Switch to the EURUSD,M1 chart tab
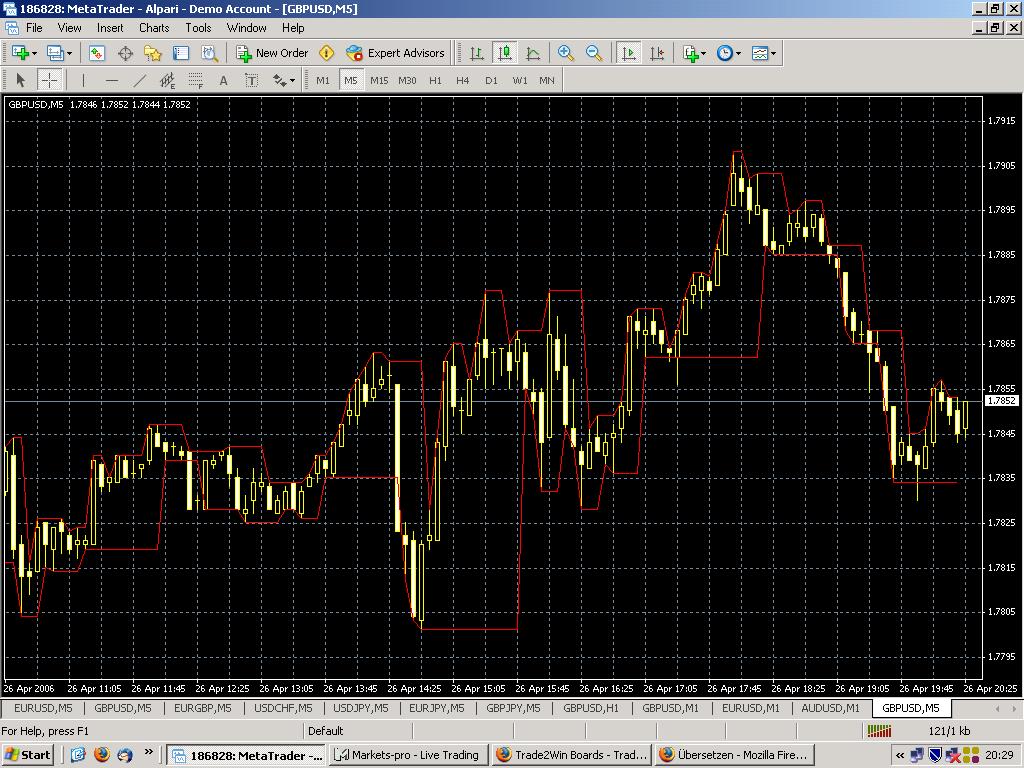Image resolution: width=1024 pixels, height=768 pixels. click(750, 708)
